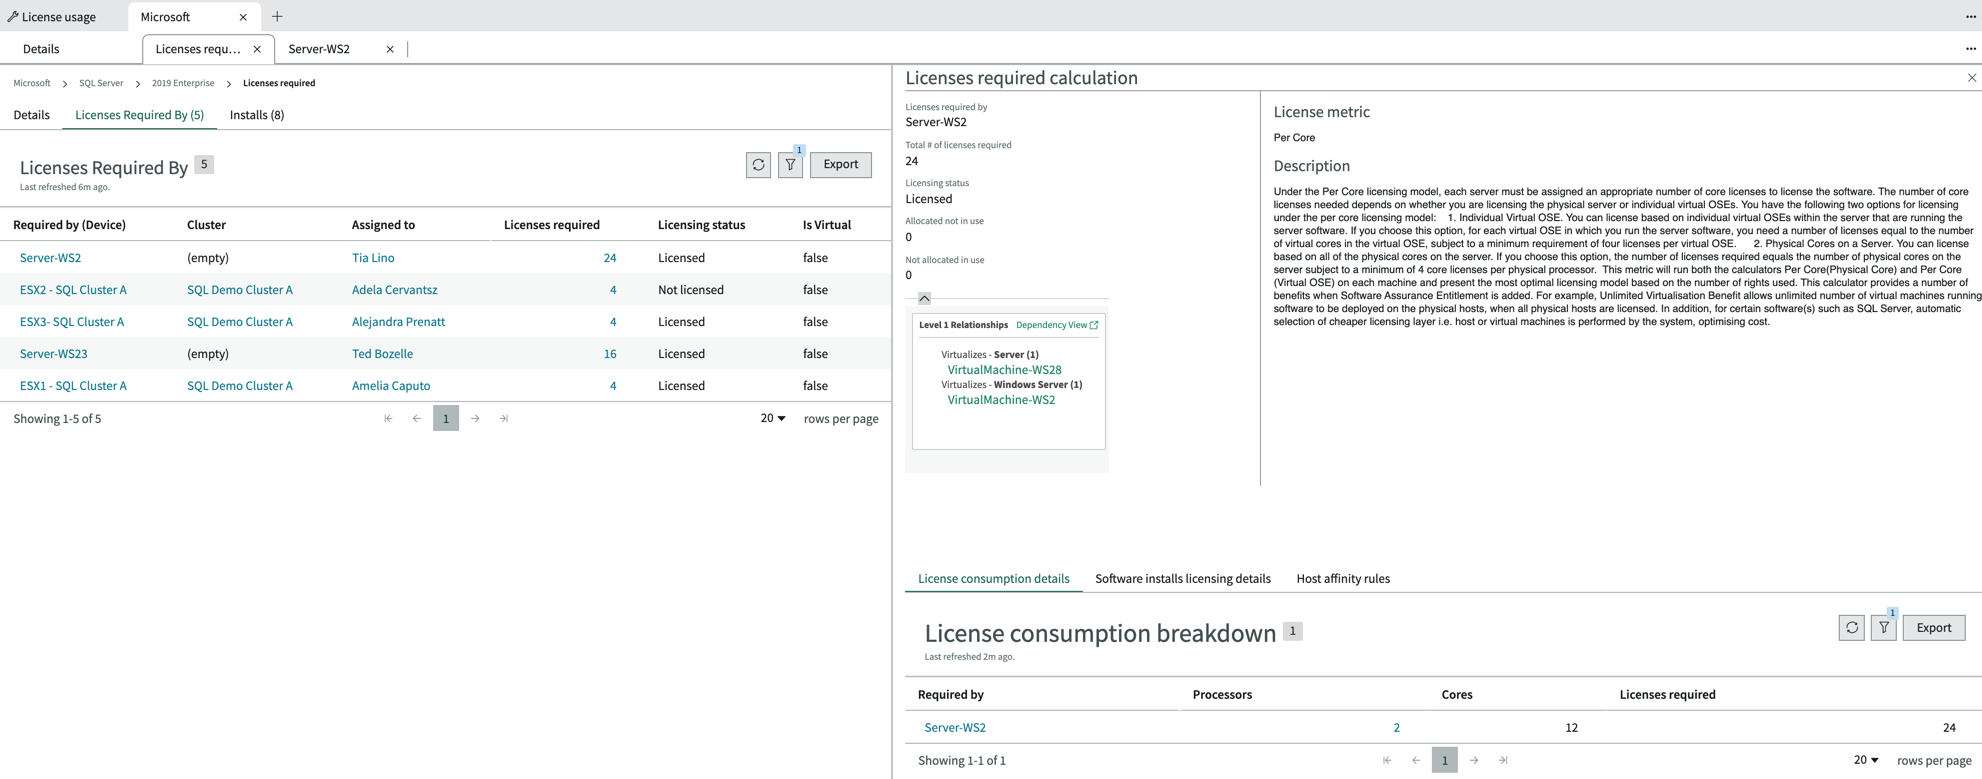Open user Amelia Caputo
The height and width of the screenshot is (779, 1982).
[391, 386]
